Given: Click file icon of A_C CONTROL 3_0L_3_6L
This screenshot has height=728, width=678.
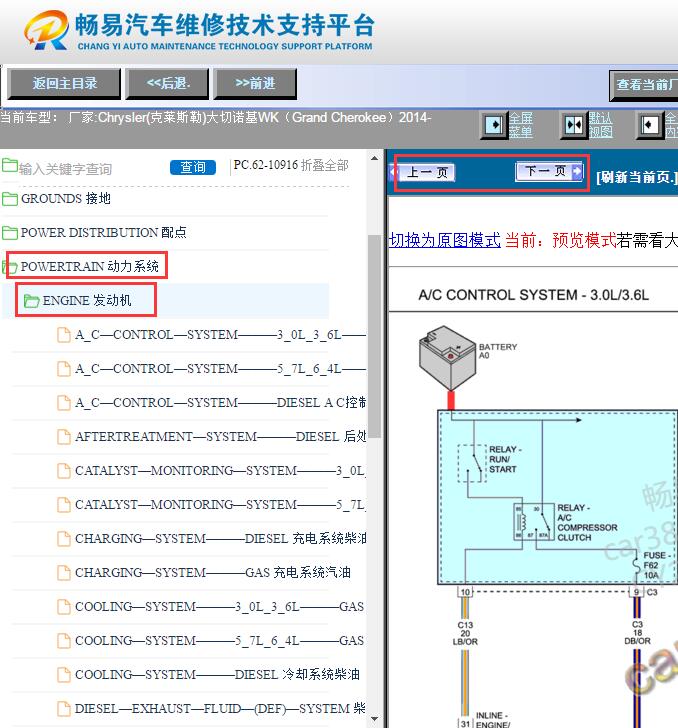Looking at the screenshot, I should [x=64, y=335].
